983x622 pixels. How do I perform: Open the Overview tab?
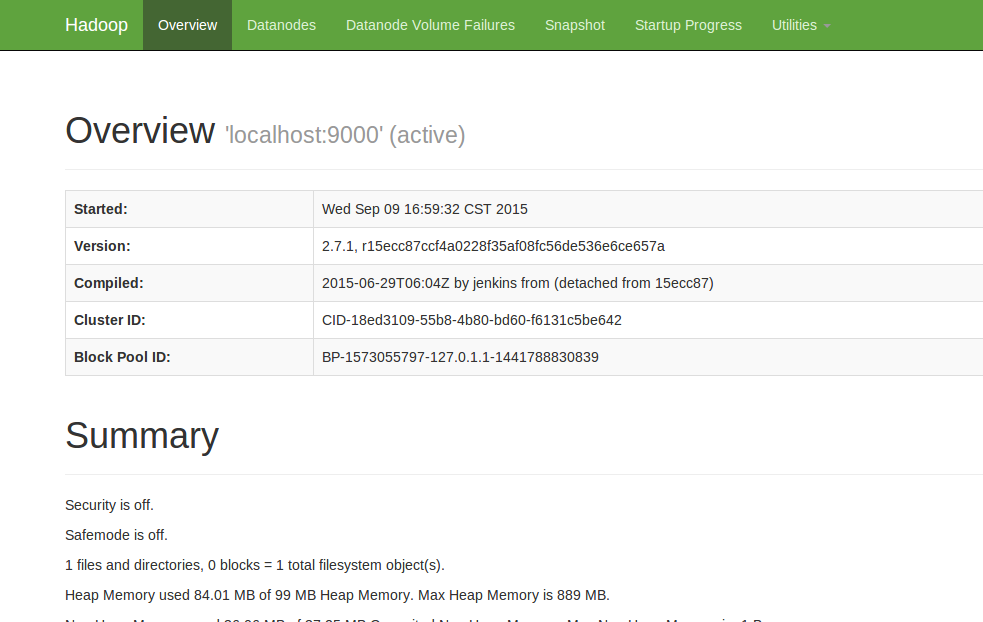[x=187, y=25]
